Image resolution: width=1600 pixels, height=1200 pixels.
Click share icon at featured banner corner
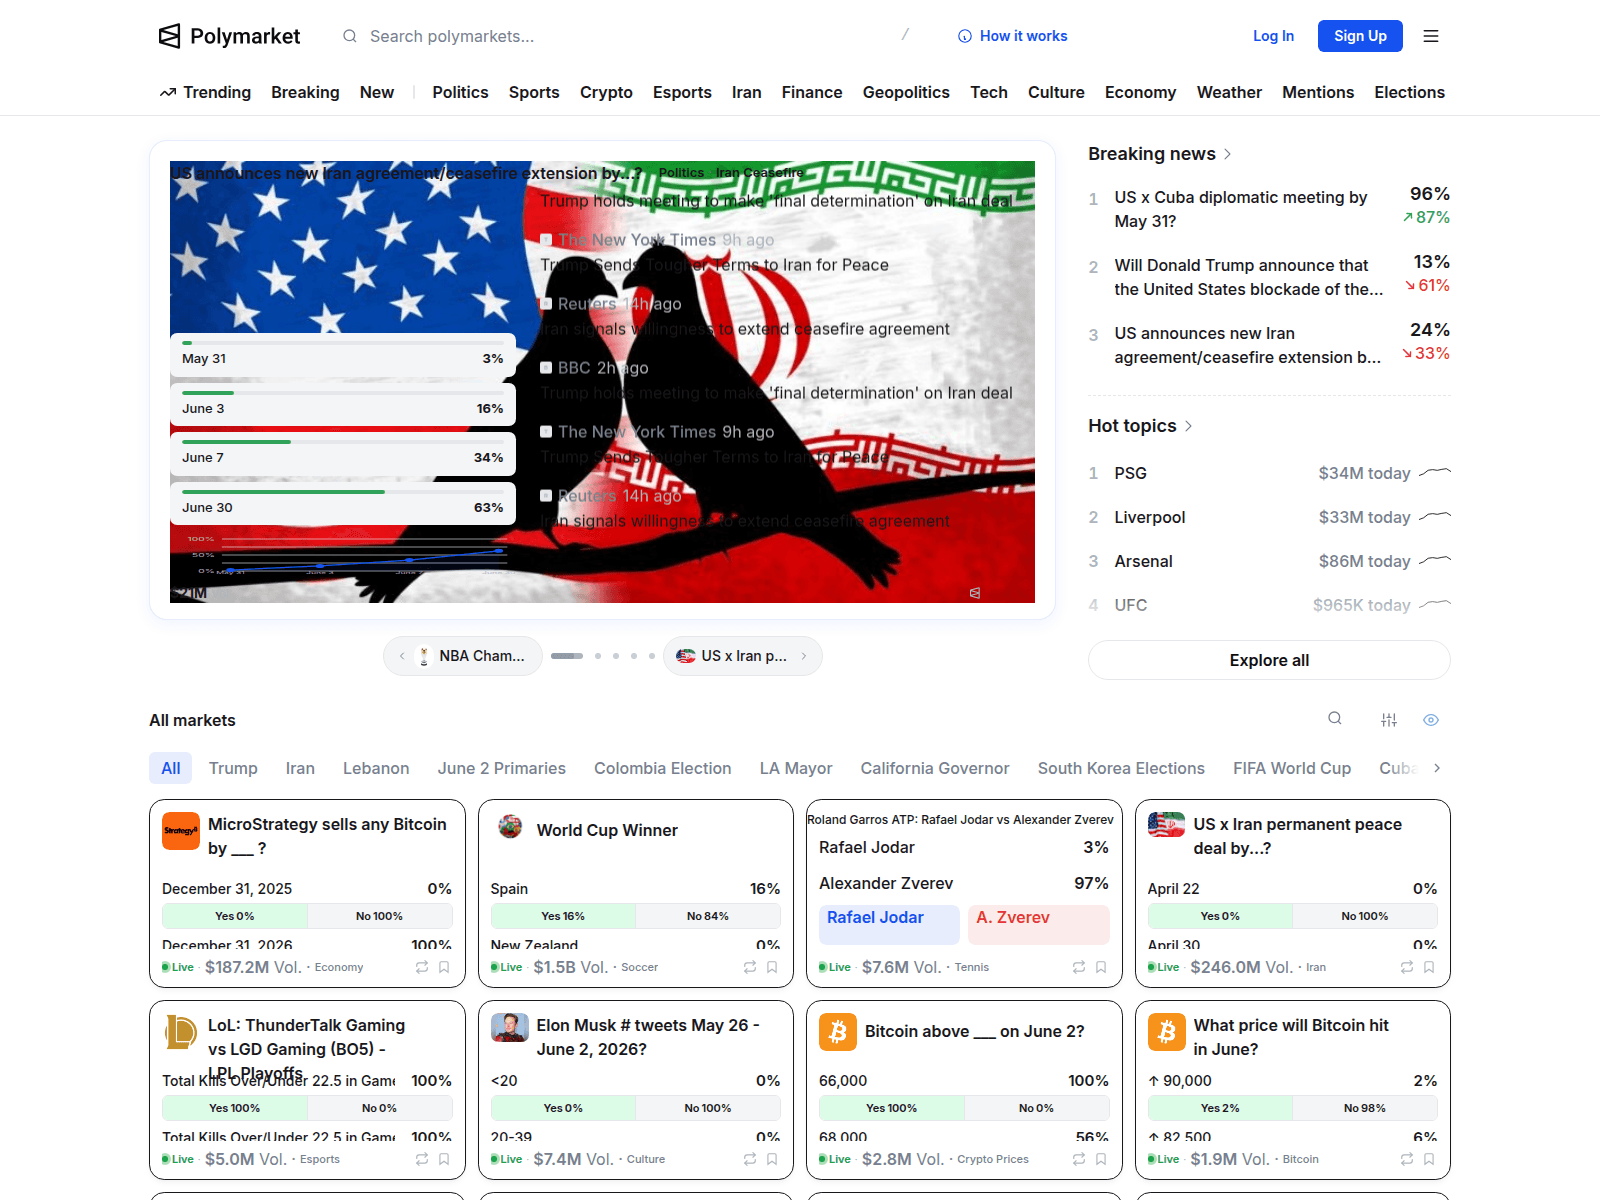tap(975, 593)
